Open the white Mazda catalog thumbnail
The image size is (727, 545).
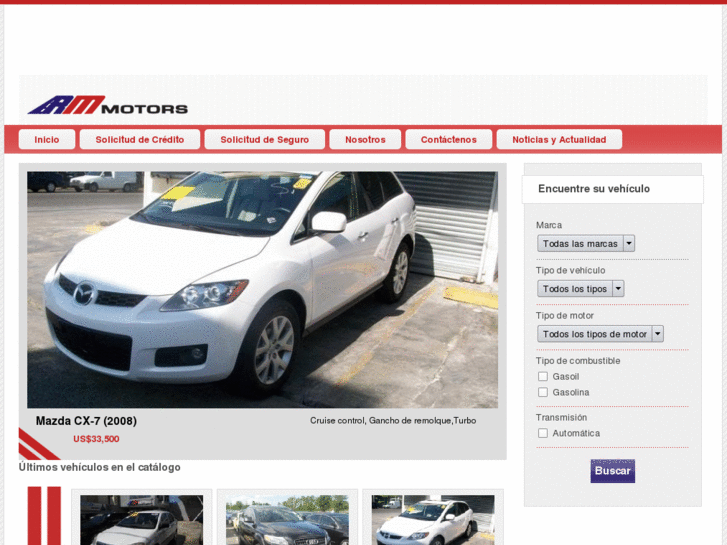point(433,520)
